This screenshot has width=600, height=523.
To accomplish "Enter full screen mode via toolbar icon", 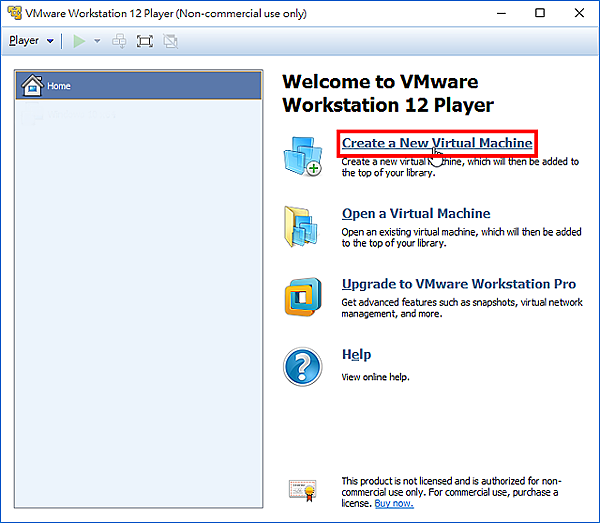I will [145, 41].
